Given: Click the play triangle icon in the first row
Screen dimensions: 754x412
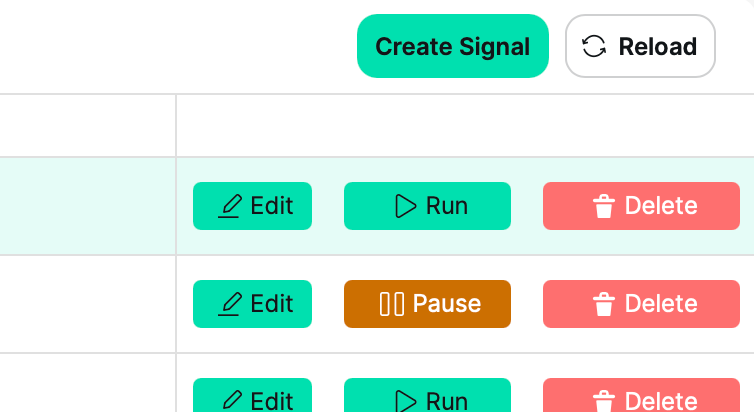Looking at the screenshot, I should (x=405, y=206).
